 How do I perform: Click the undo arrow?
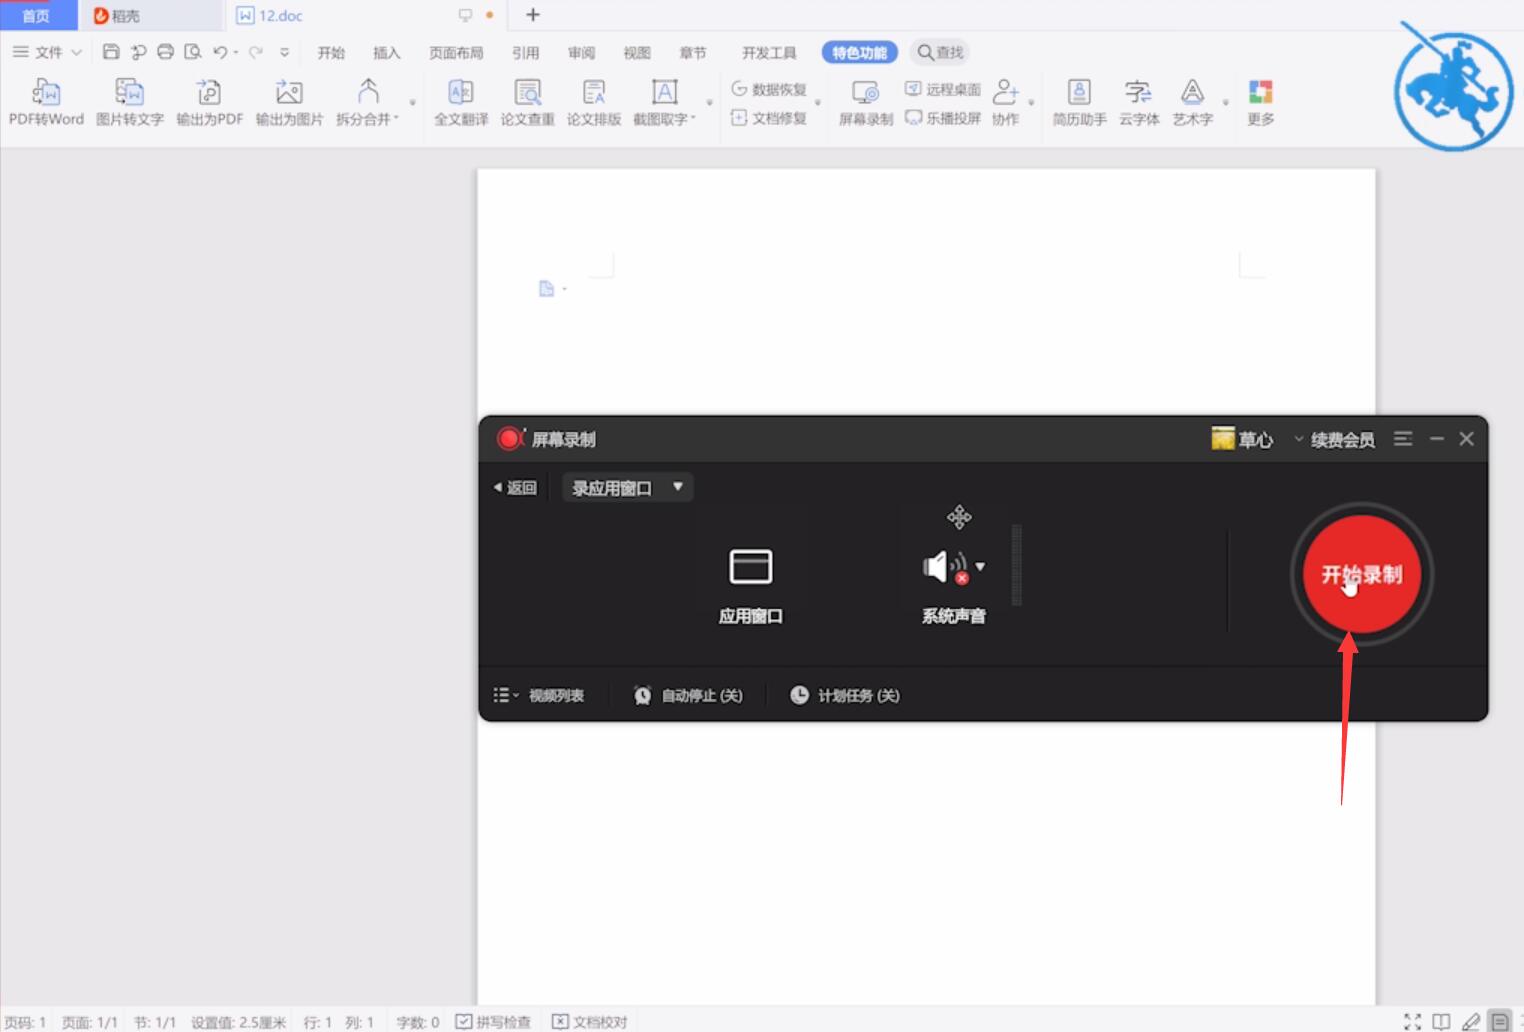[220, 52]
